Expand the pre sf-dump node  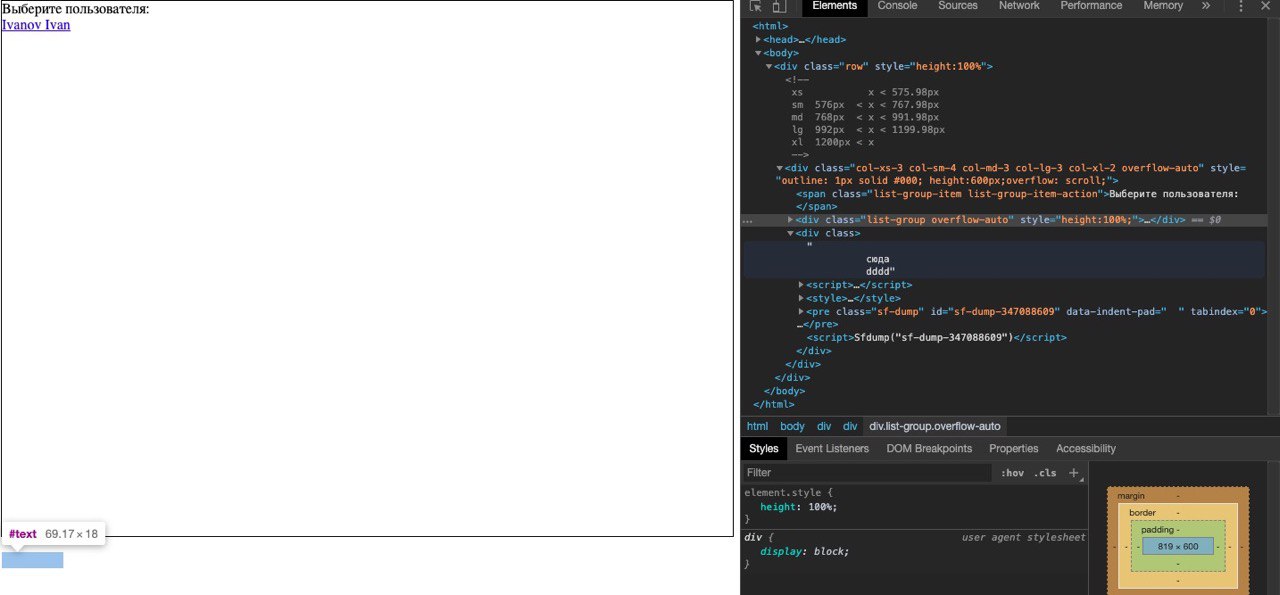[801, 311]
